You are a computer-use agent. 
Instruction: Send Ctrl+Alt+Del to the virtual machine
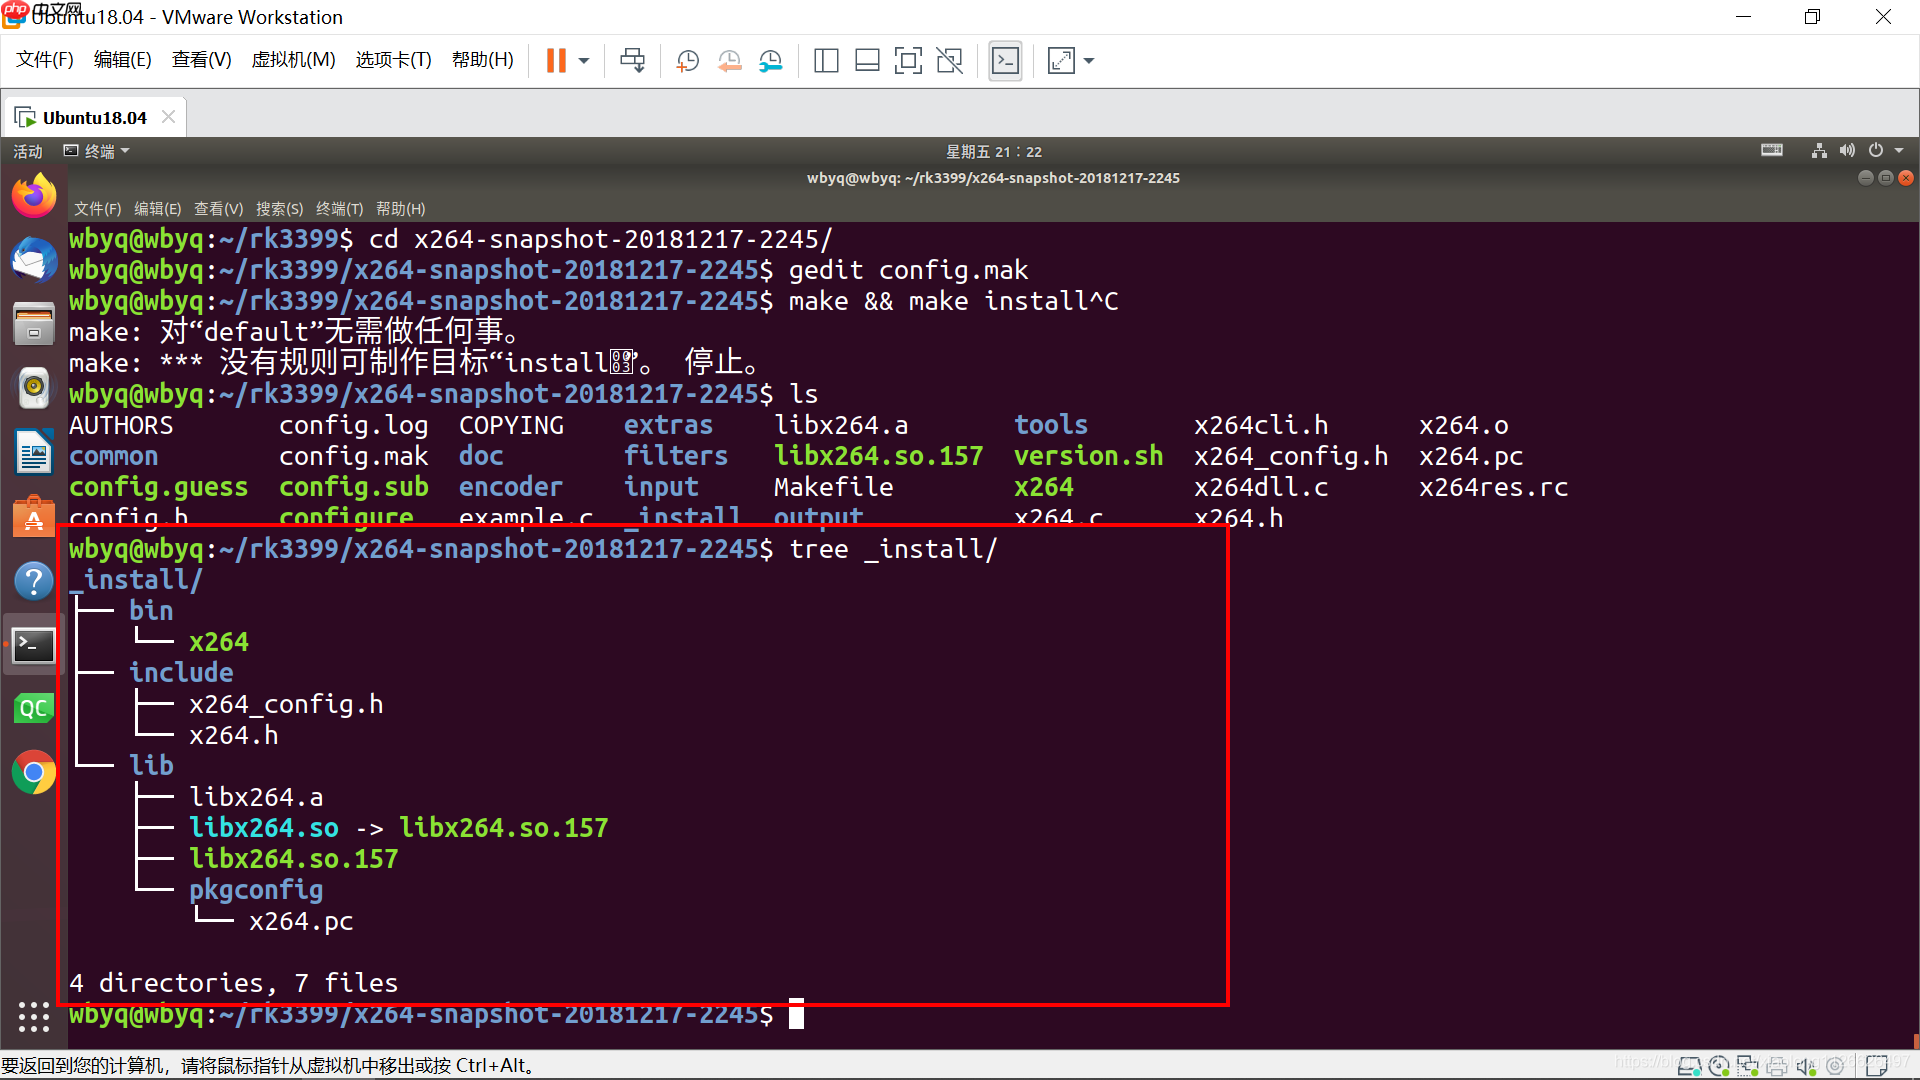[632, 60]
